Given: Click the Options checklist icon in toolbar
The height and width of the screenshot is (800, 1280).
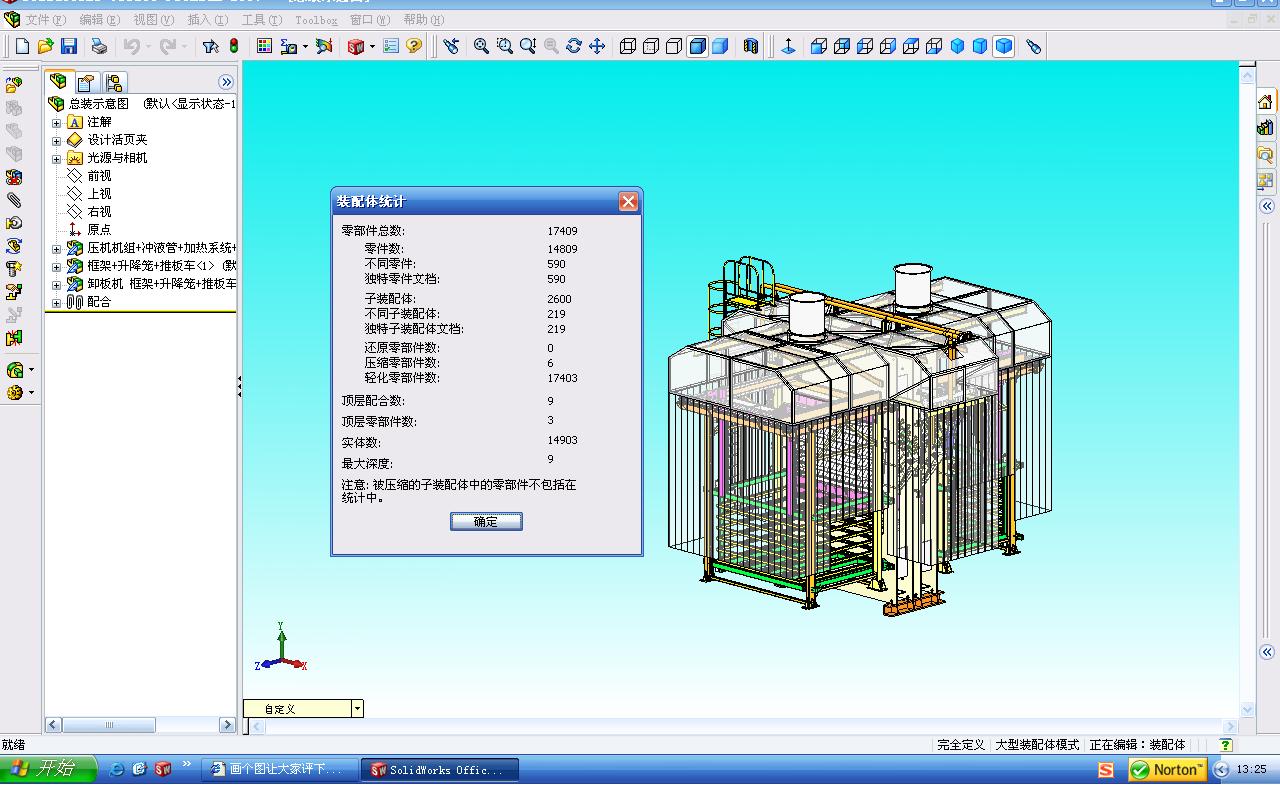Looking at the screenshot, I should tap(391, 46).
